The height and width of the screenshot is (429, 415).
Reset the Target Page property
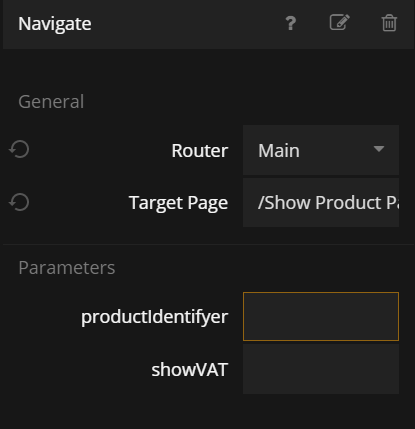point(19,202)
